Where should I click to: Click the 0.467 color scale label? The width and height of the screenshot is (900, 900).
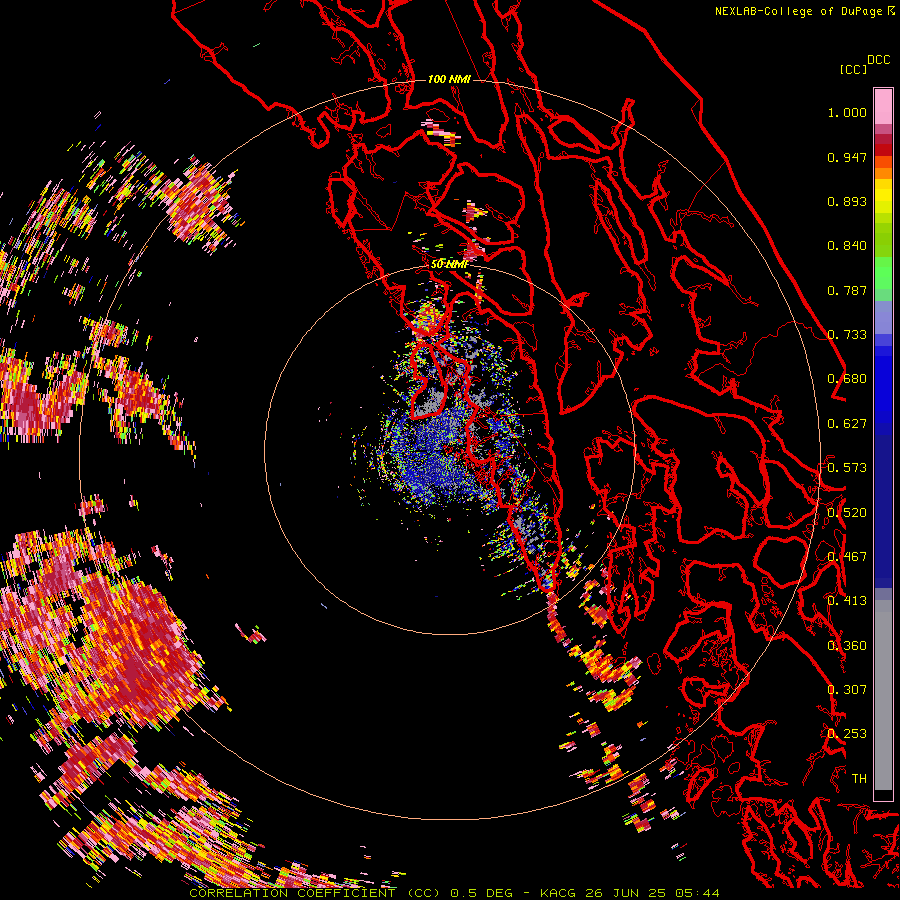(x=847, y=557)
